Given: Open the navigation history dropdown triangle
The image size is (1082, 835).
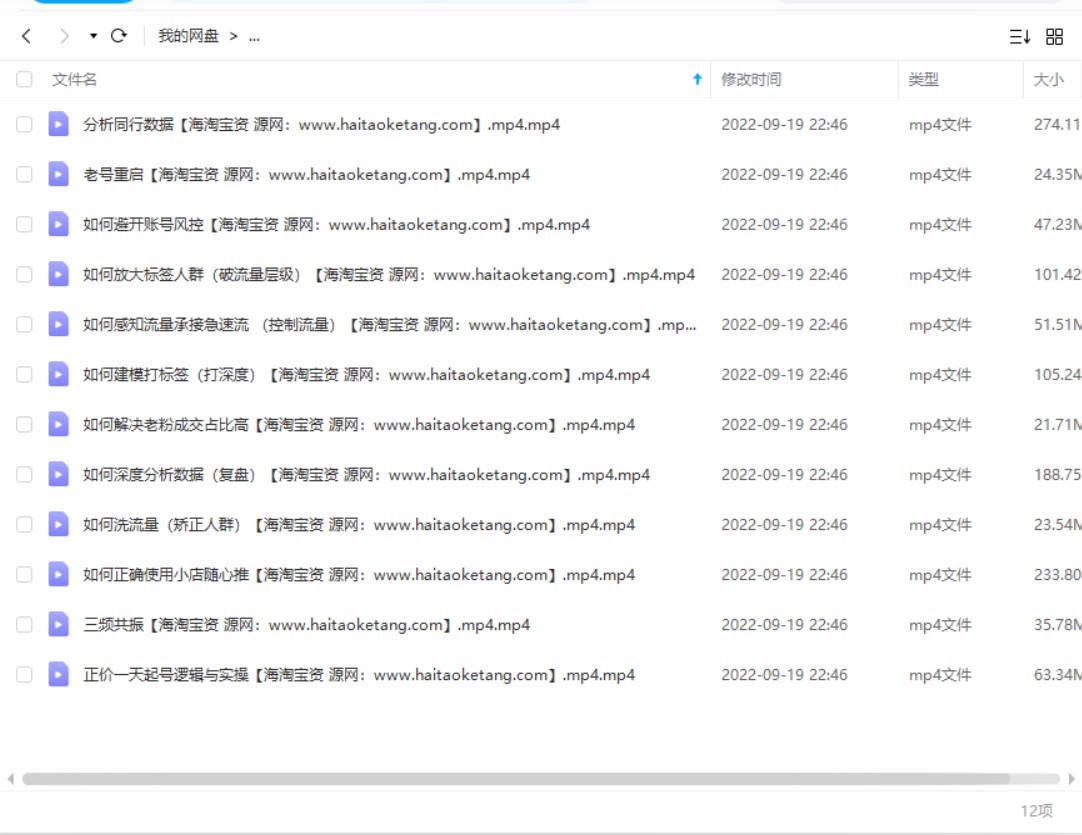Looking at the screenshot, I should [x=93, y=36].
